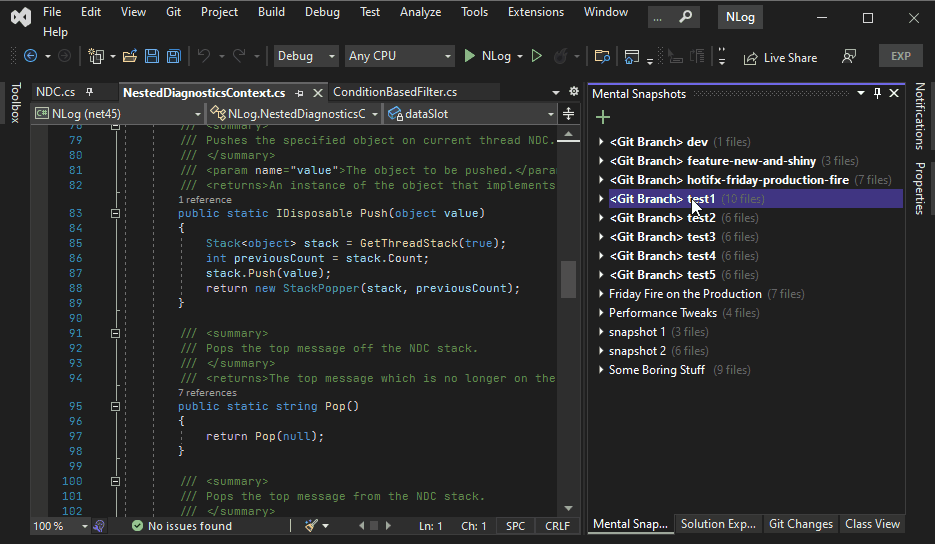935x544 pixels.
Task: Open the Toolbox side panel
Action: tap(16, 103)
